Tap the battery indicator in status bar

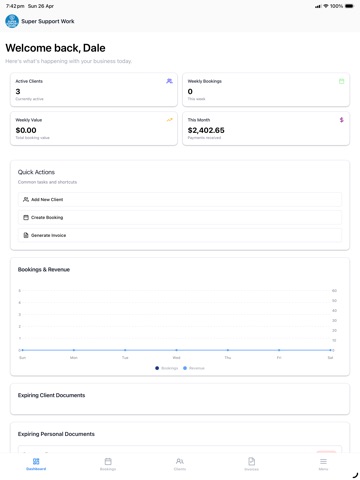(349, 6)
